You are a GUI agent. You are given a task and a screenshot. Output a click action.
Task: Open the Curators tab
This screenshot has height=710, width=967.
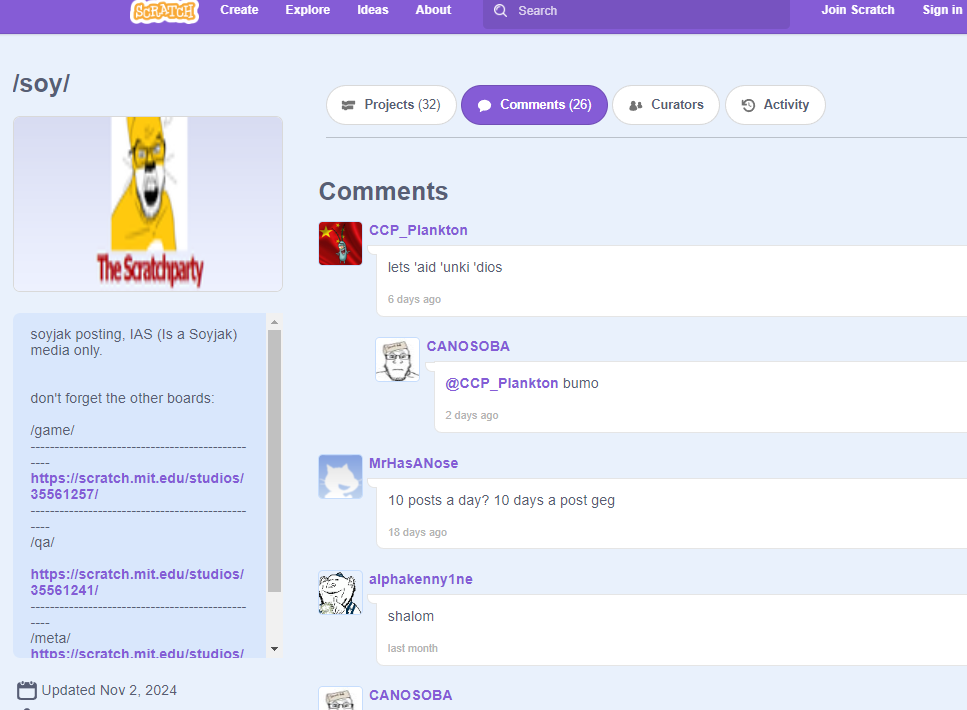(665, 105)
